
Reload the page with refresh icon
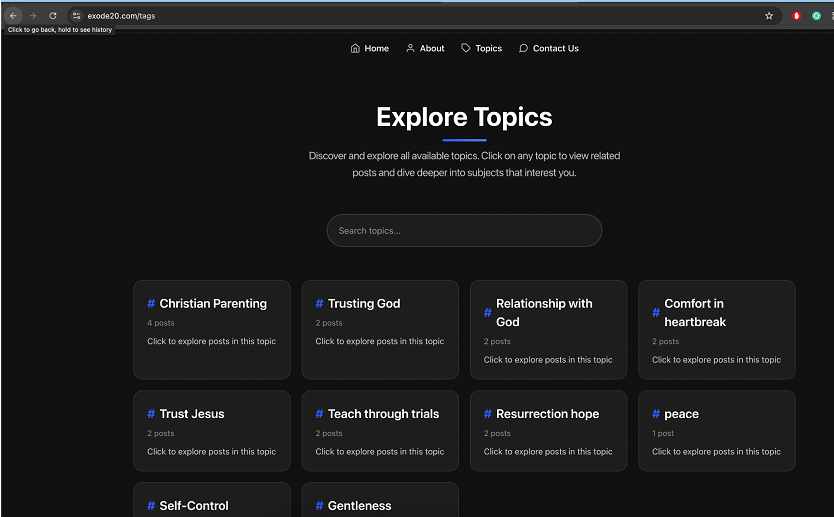click(x=53, y=16)
